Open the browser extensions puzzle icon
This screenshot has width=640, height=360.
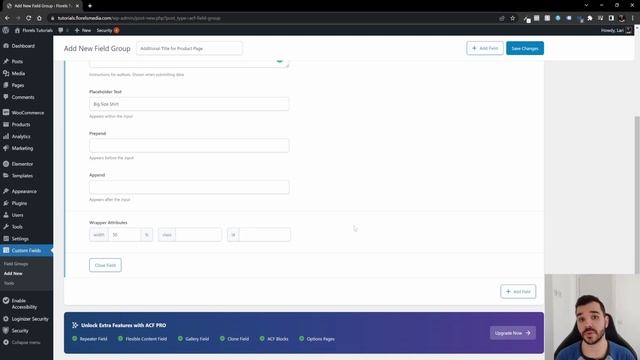(590, 18)
